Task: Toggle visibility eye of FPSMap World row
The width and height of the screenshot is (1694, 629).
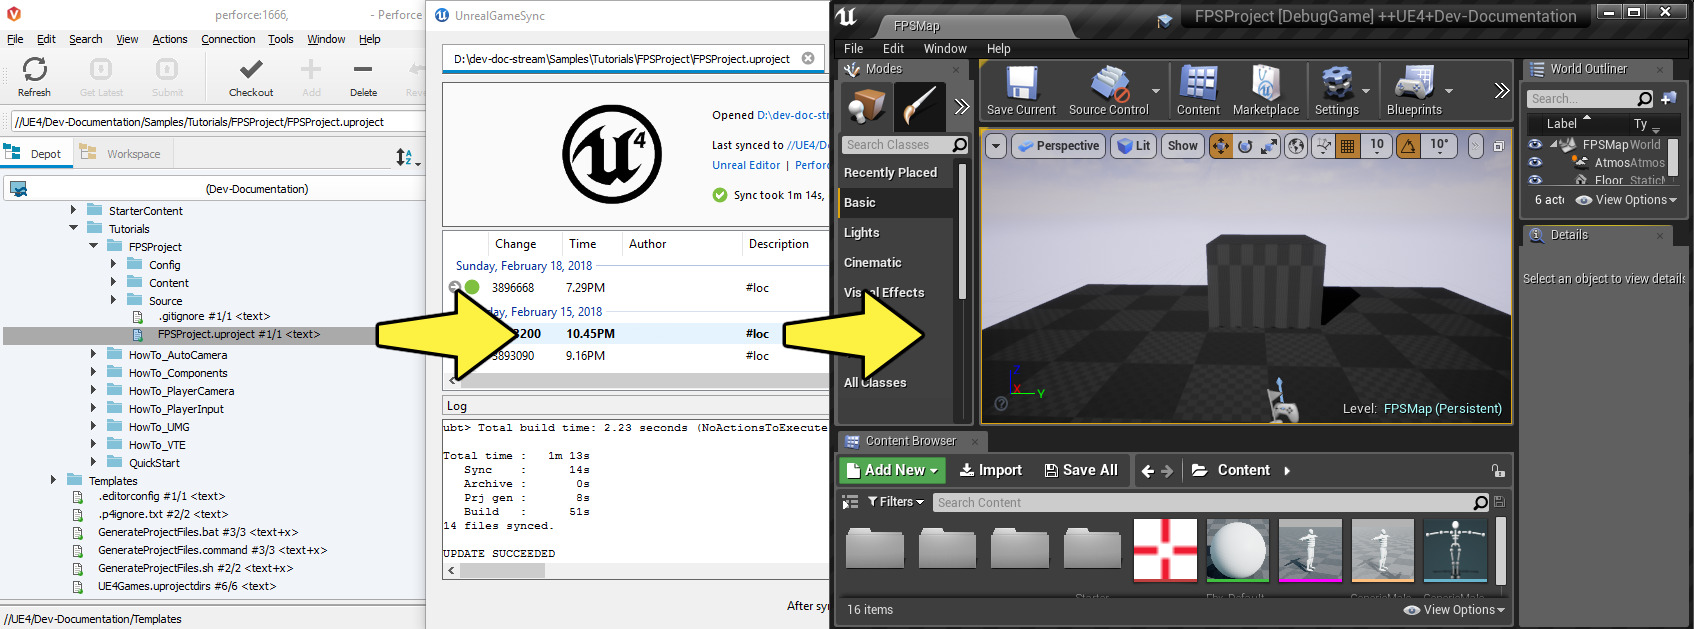Action: (1535, 144)
